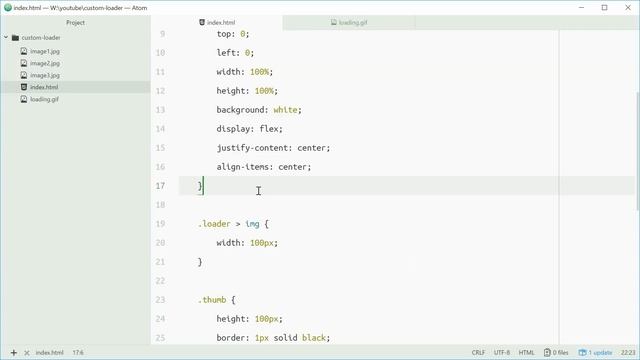
Task: Click the image2.jpg file icon
Action: click(x=24, y=63)
